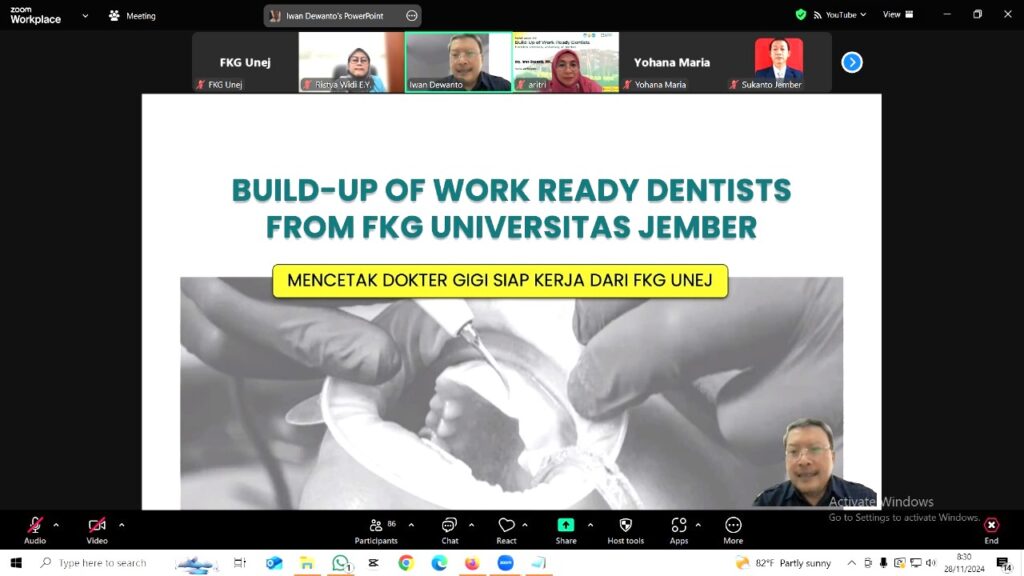Expand the Share options arrow
Screen dimensions: 1024x576
[x=590, y=525]
